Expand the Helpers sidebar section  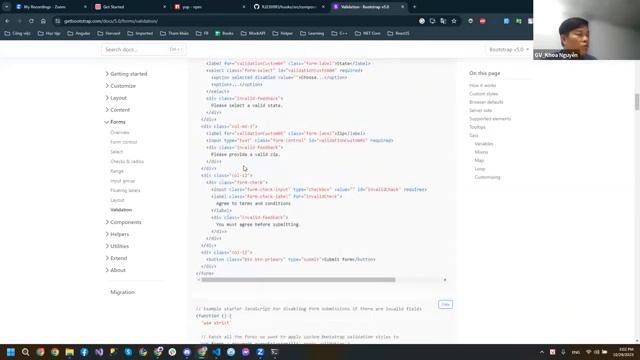[117, 234]
